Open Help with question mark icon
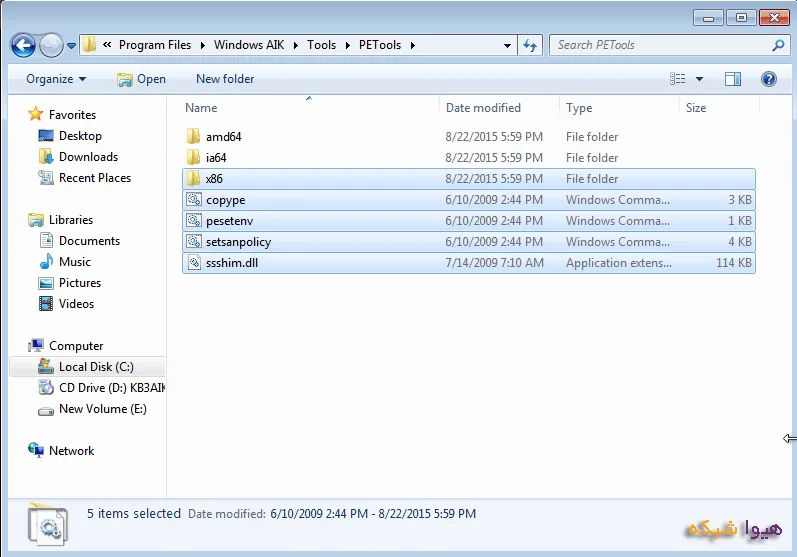The height and width of the screenshot is (557, 797). pos(769,79)
